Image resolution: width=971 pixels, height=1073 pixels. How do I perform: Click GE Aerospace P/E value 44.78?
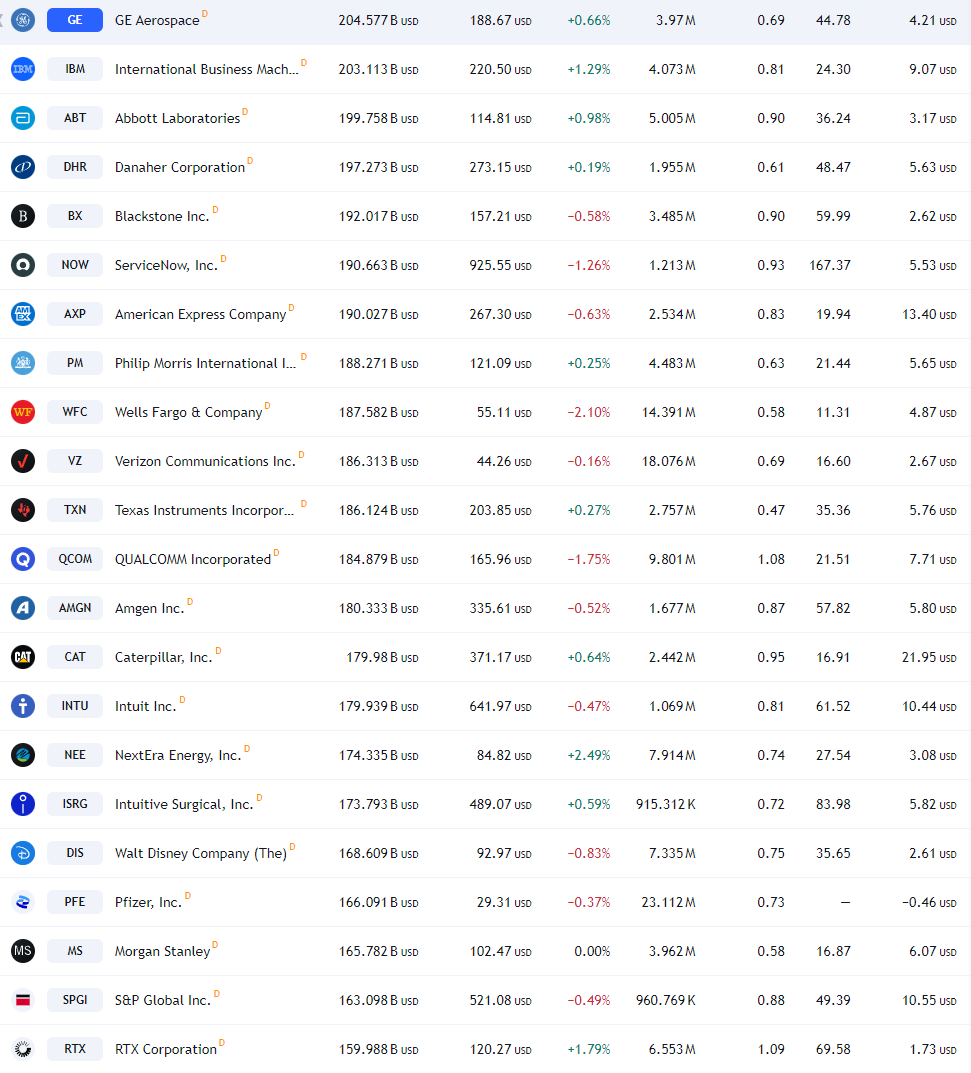pos(833,21)
